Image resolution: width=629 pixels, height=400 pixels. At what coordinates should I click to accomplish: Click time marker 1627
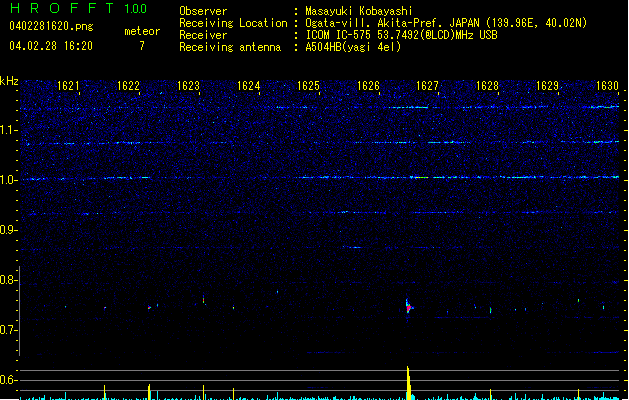[428, 86]
